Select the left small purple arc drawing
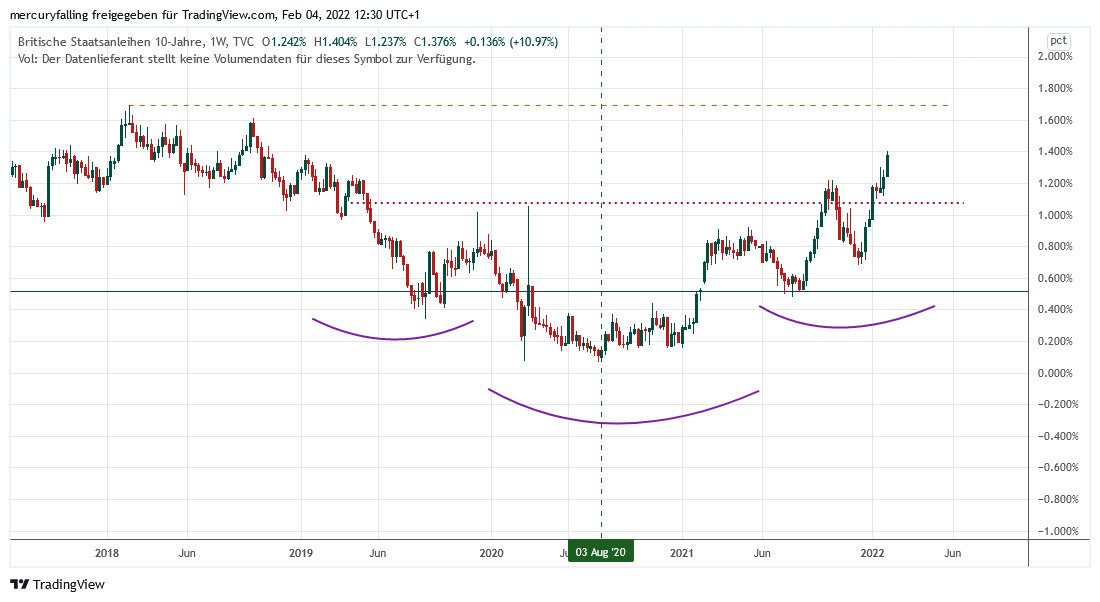Screen dimensions: 1100x602 coord(392,338)
